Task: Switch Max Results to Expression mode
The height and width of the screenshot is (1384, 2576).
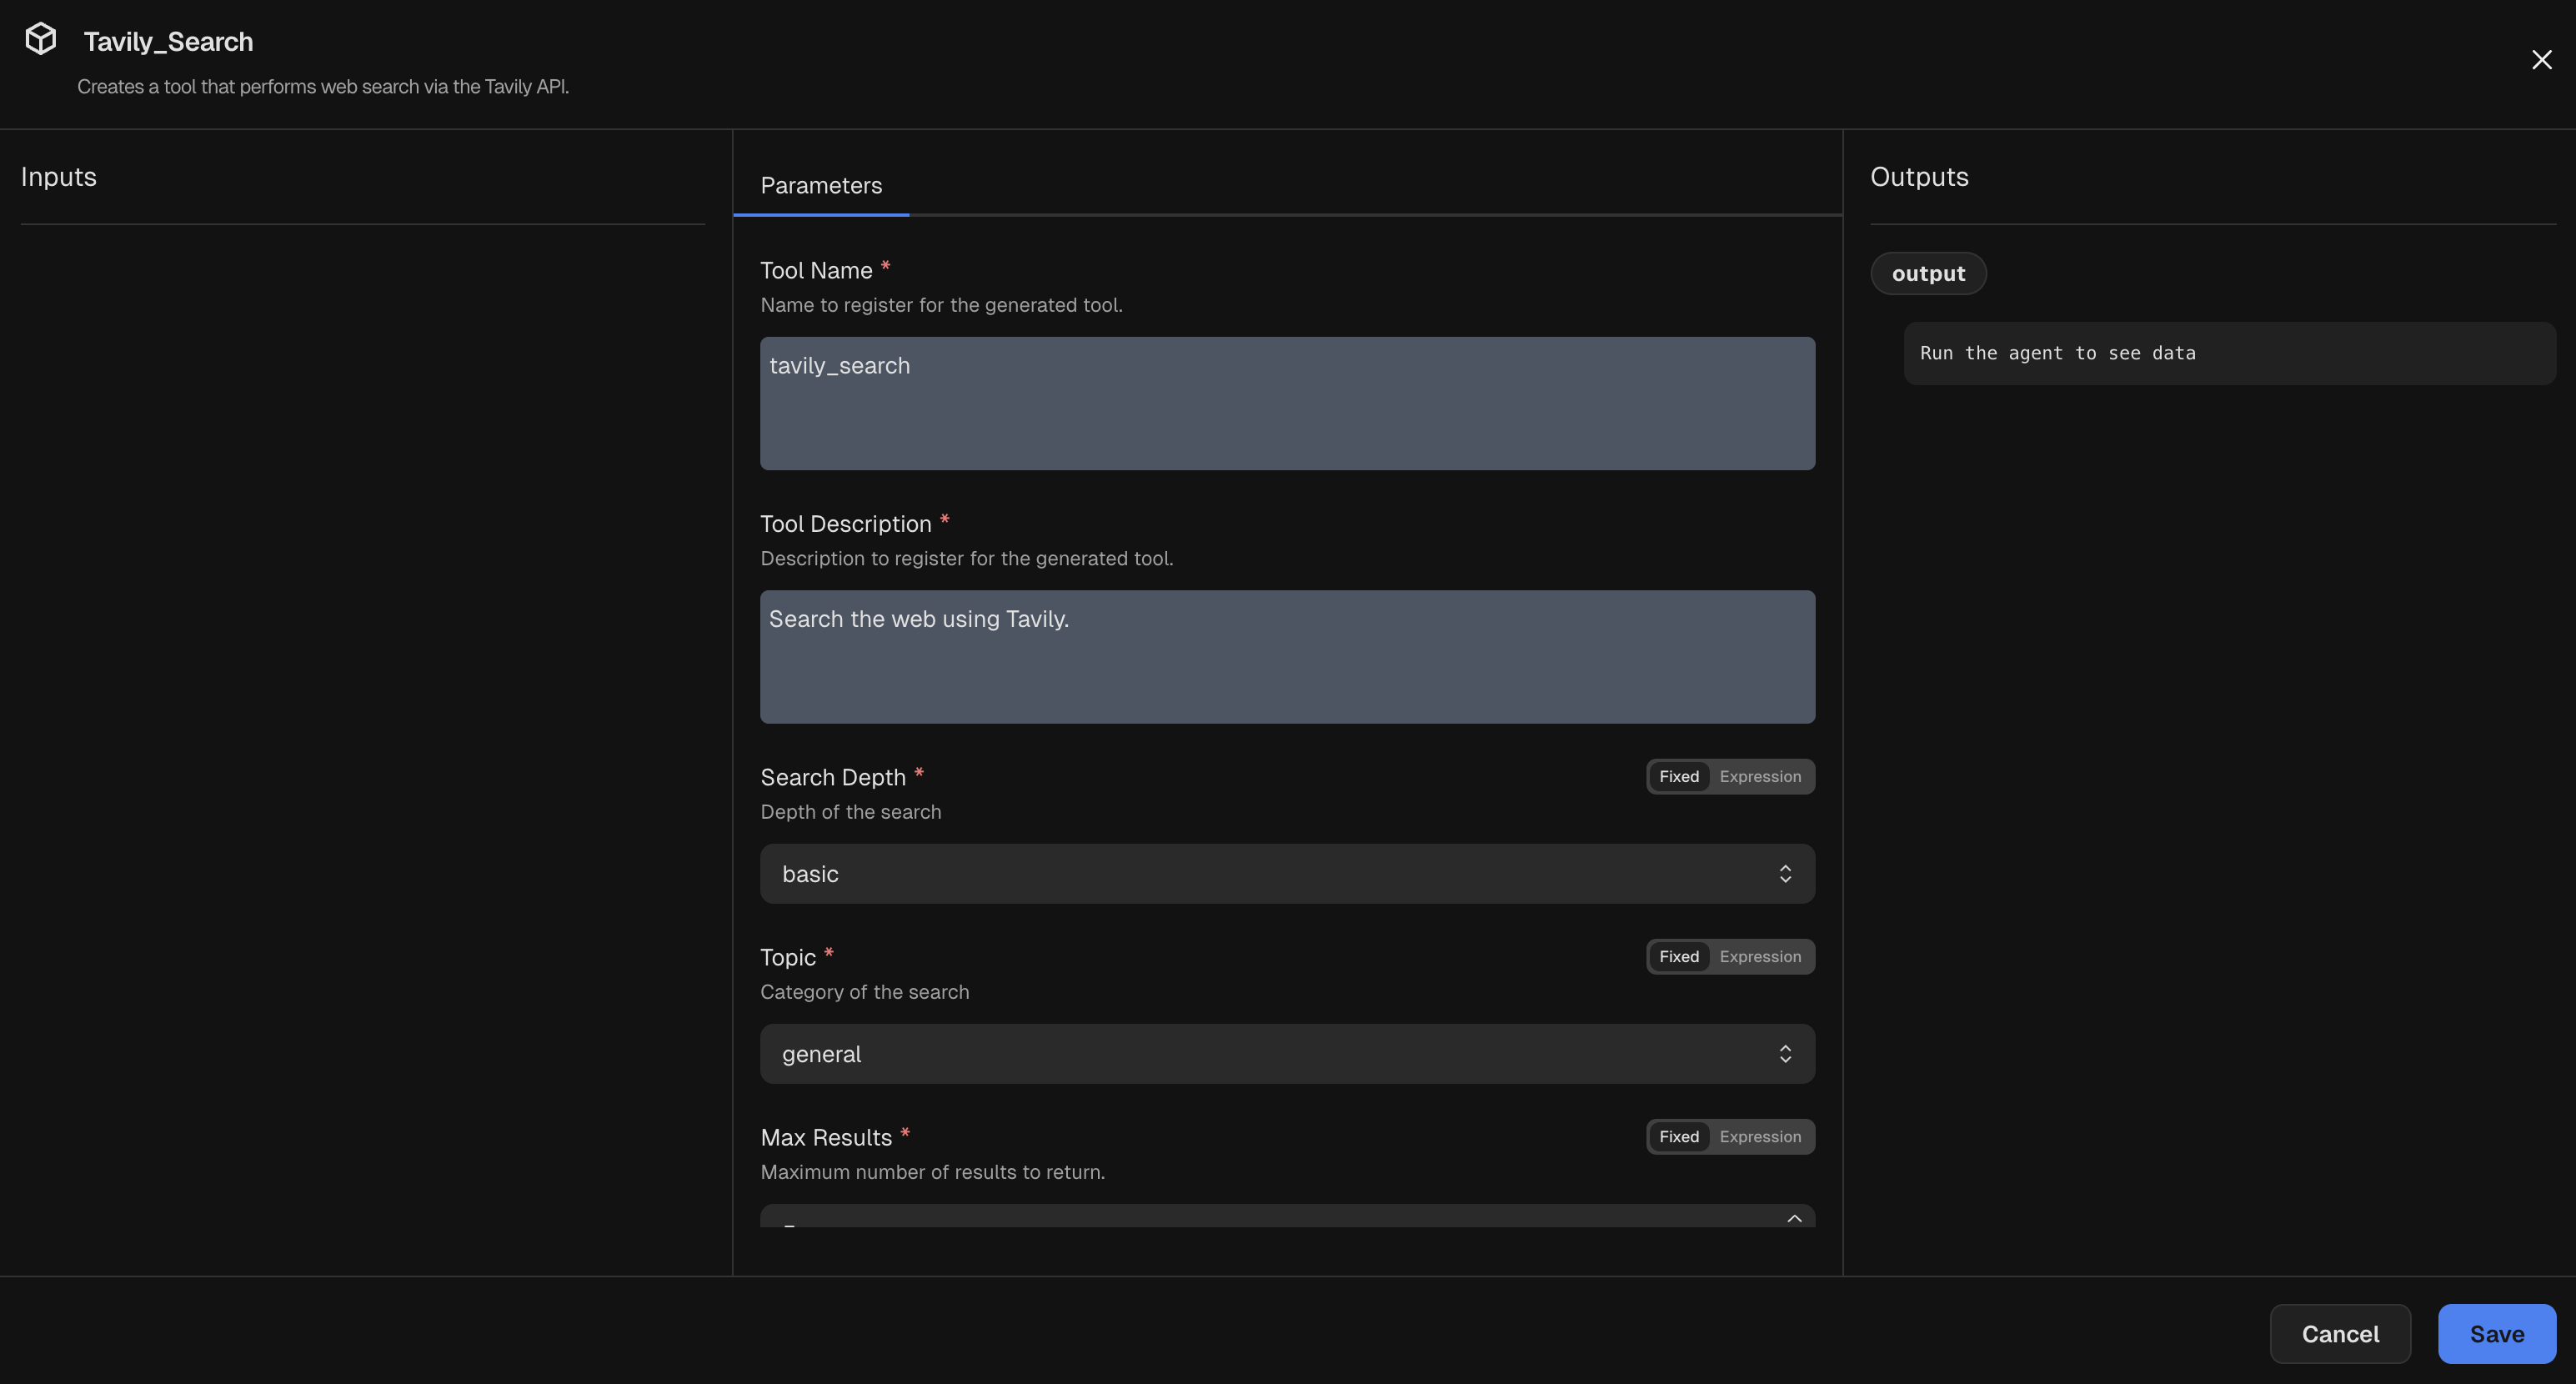Action: (x=1760, y=1136)
